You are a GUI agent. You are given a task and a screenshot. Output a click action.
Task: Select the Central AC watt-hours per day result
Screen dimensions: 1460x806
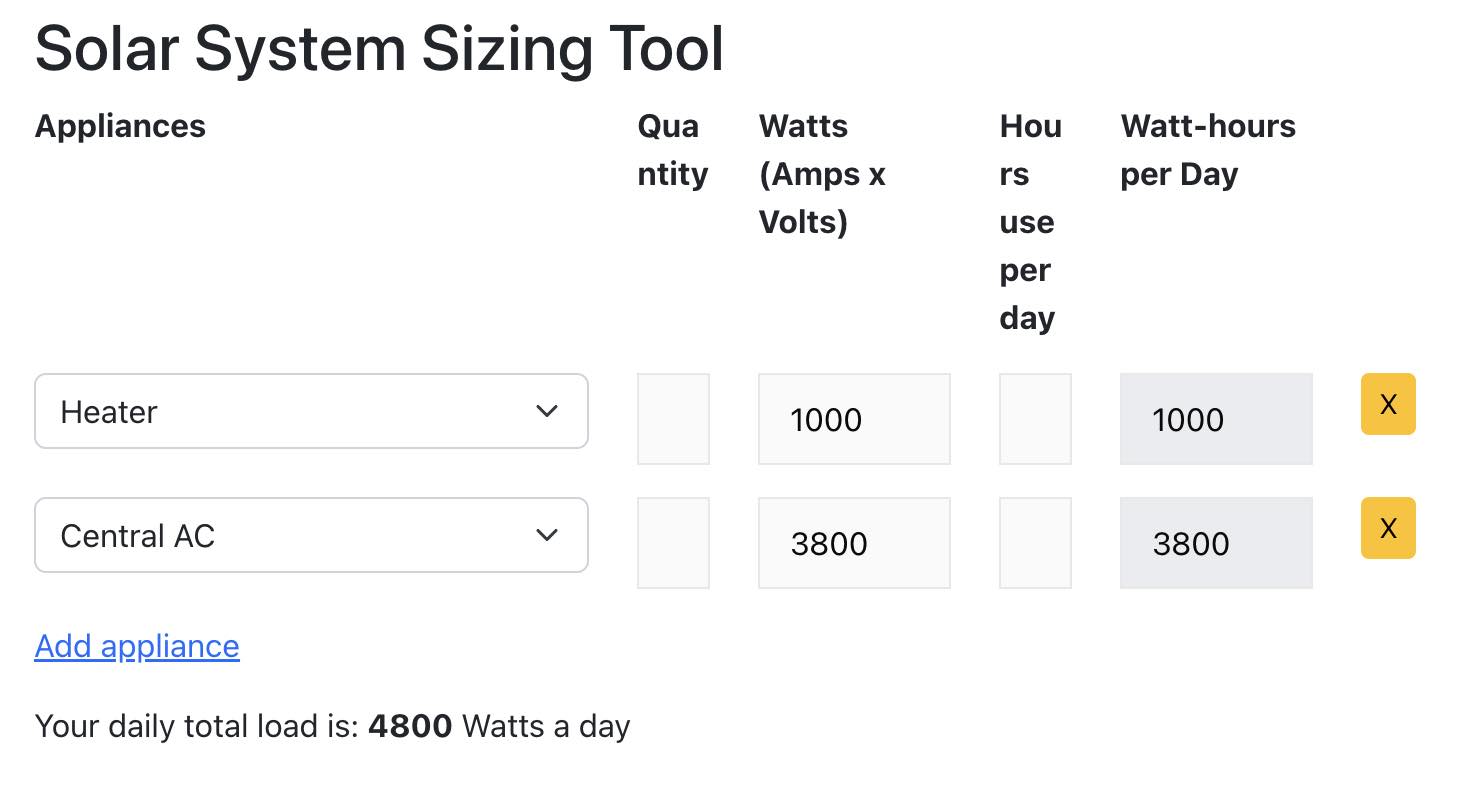pos(1215,543)
